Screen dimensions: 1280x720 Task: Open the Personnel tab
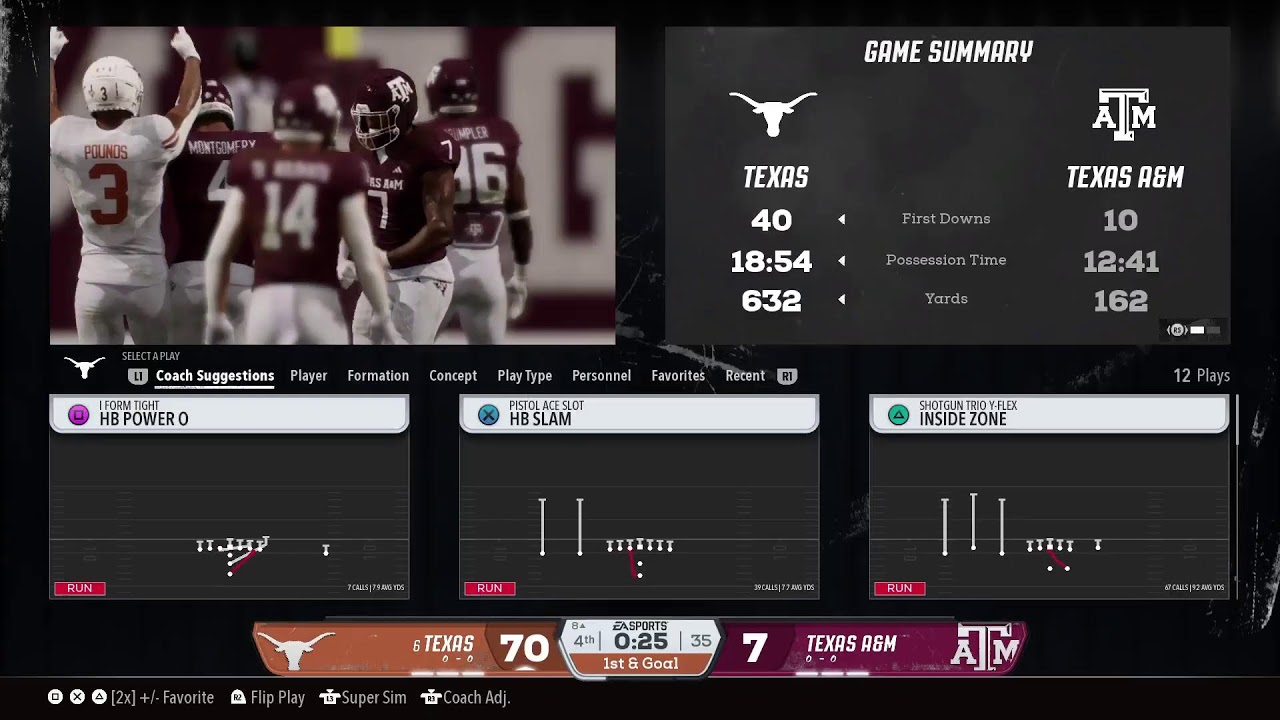tap(601, 376)
